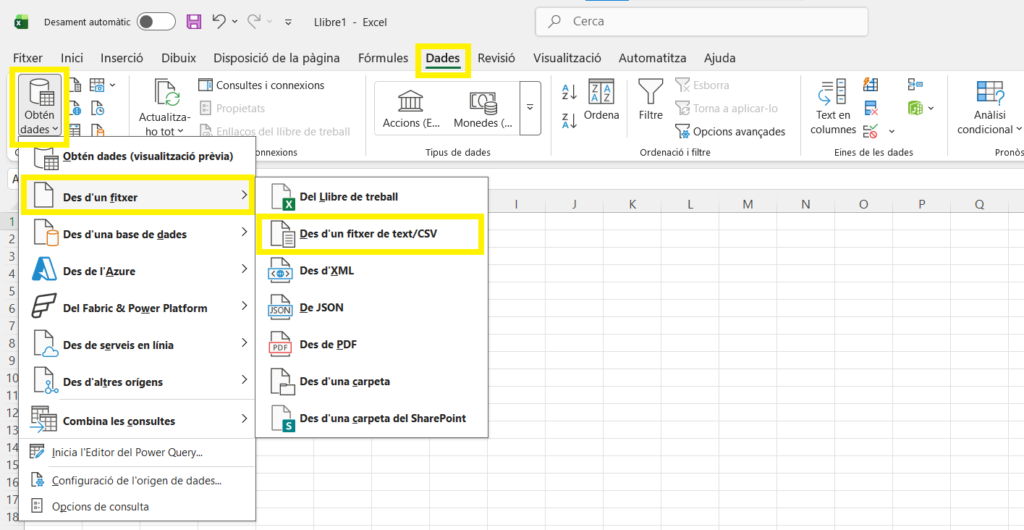Open Opcions avançades filter settings
Viewport: 1024px width, 530px height.
pyautogui.click(x=730, y=131)
